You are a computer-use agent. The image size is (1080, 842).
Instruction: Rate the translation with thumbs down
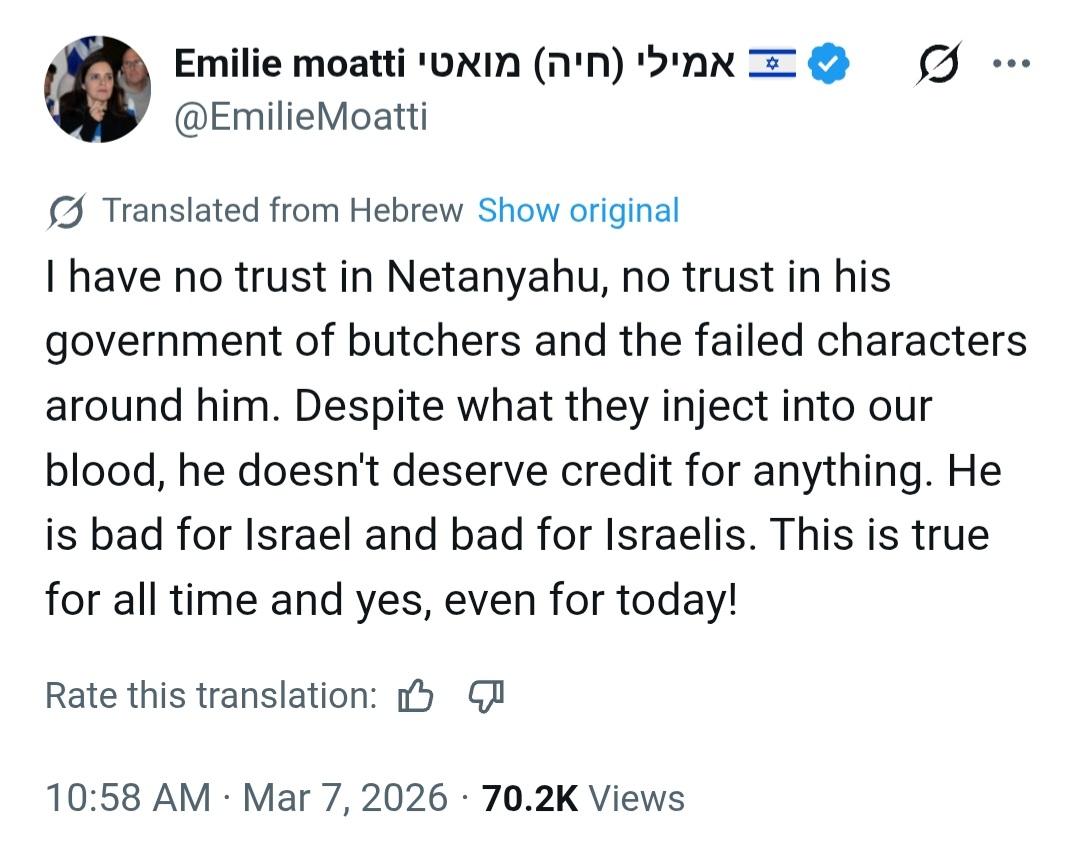486,696
